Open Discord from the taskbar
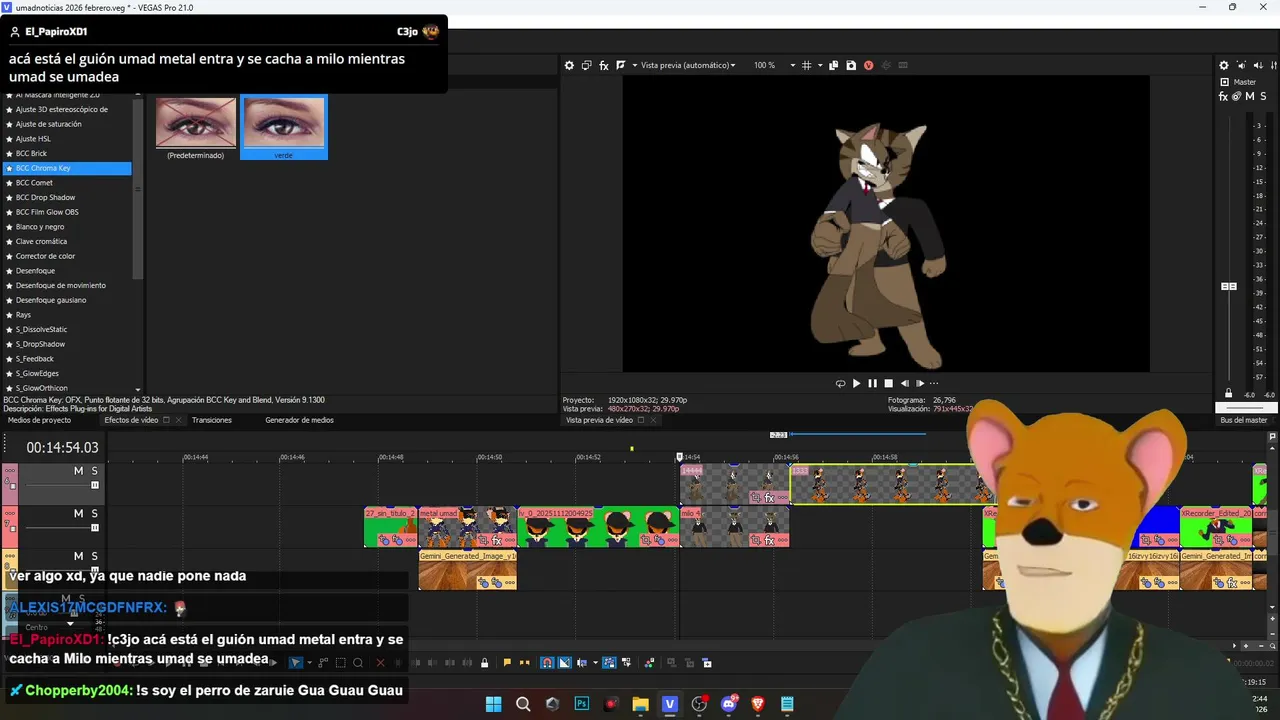This screenshot has height=720, width=1280. pos(729,704)
